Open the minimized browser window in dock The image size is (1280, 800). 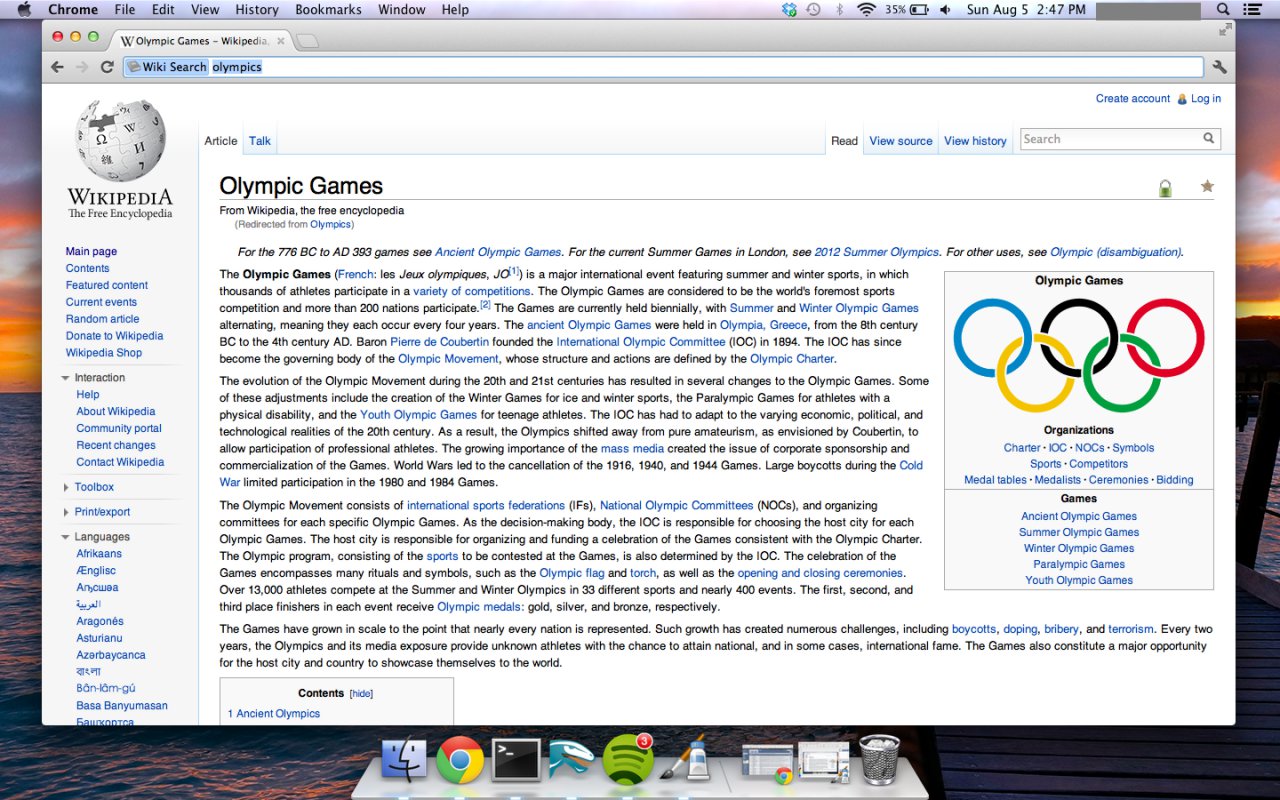pos(768,762)
